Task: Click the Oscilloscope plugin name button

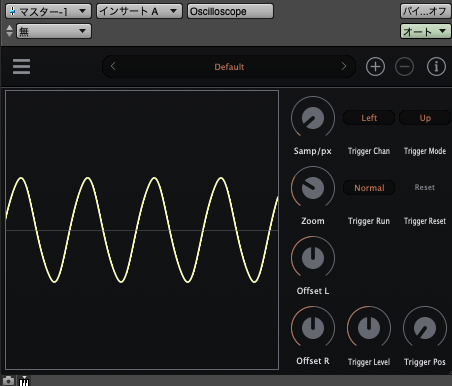Action: pyautogui.click(x=230, y=11)
